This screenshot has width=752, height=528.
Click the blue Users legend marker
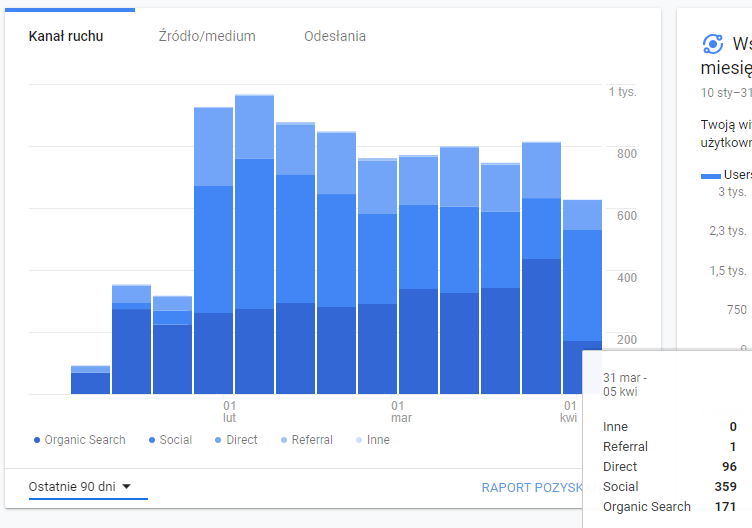711,175
